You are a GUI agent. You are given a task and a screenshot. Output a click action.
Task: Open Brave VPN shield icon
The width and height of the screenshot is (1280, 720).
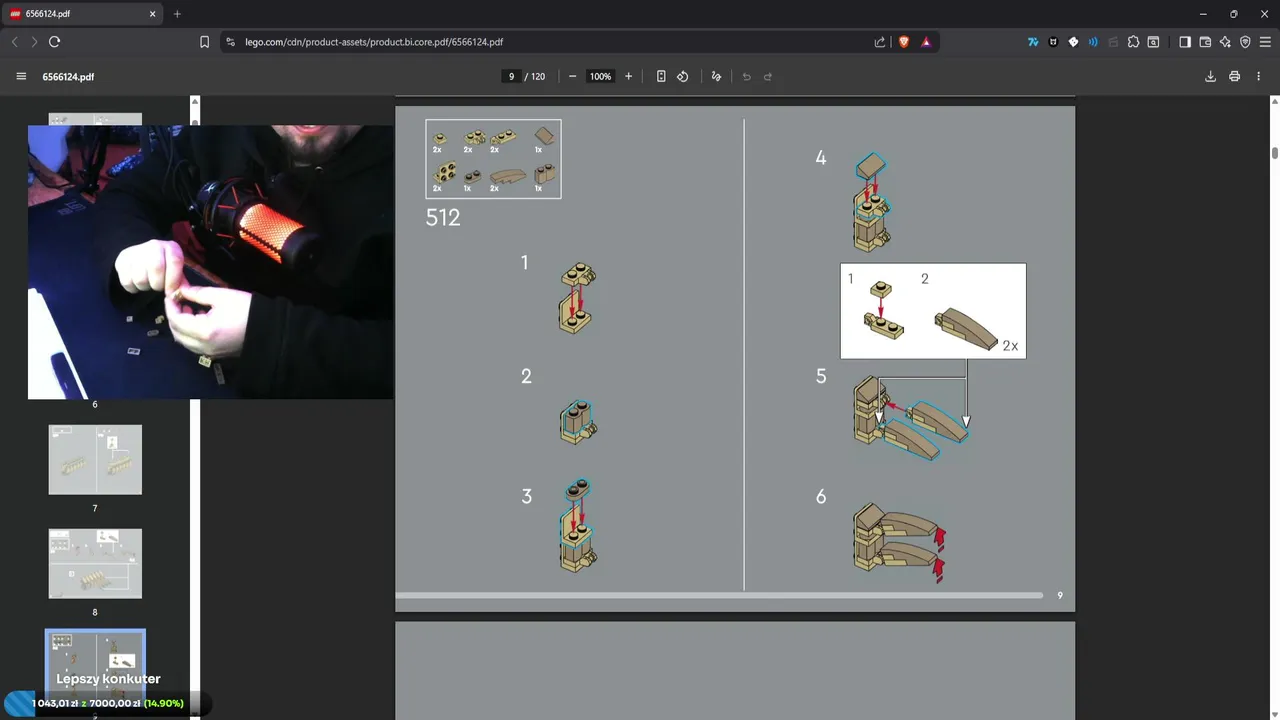[1245, 42]
